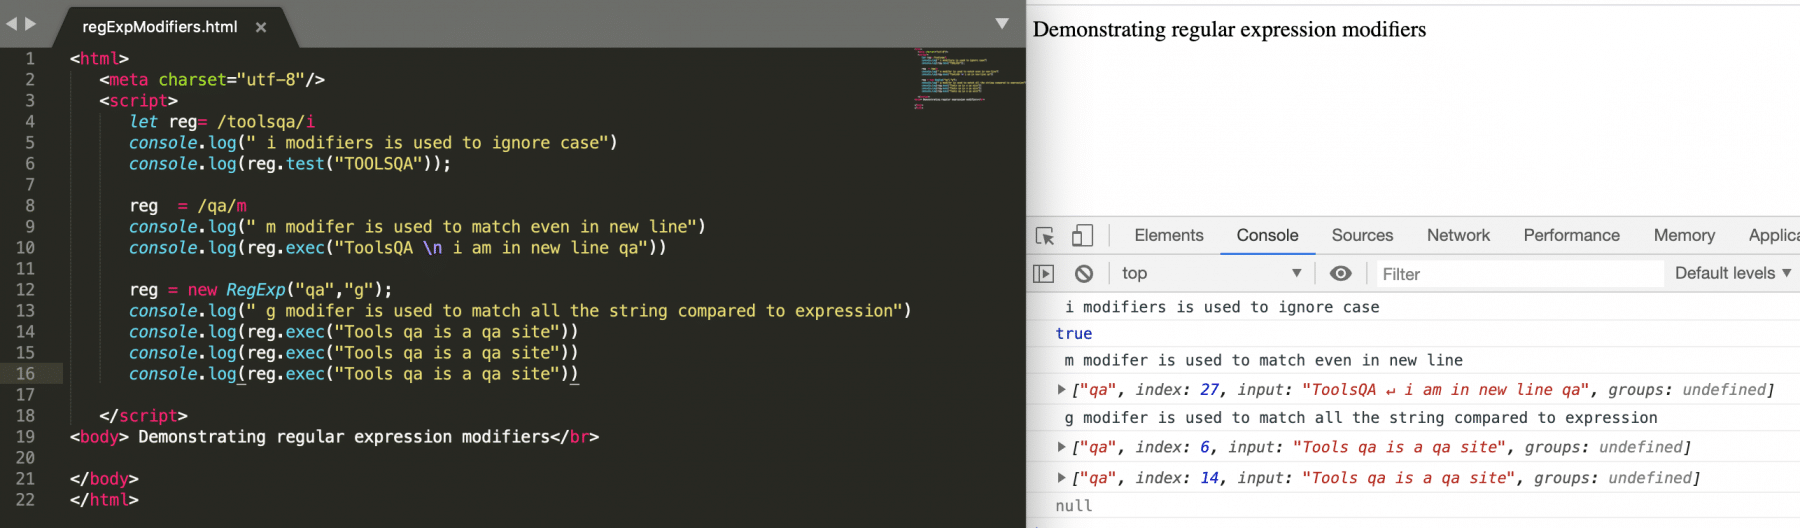Navigate back with the left arrow in editor
Screen dimensions: 1800x528
point(11,23)
